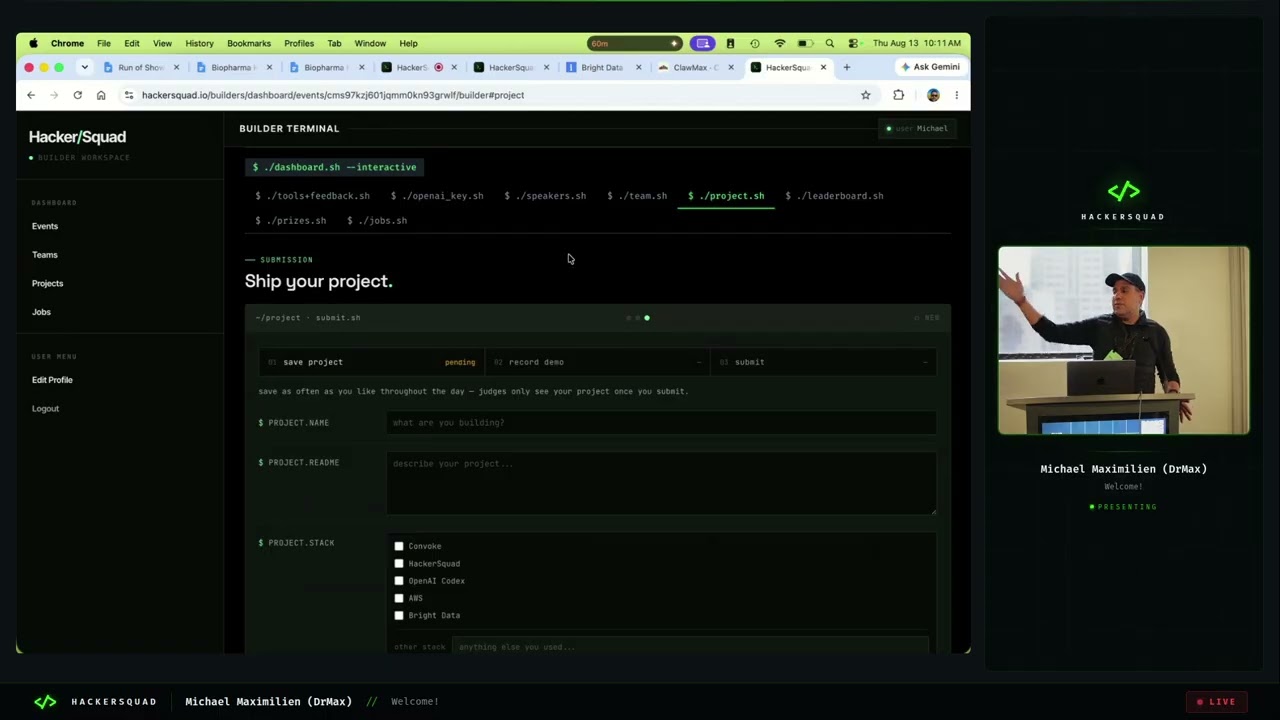Image resolution: width=1280 pixels, height=720 pixels.
Task: Open a new tab with the plus icon
Action: [846, 67]
